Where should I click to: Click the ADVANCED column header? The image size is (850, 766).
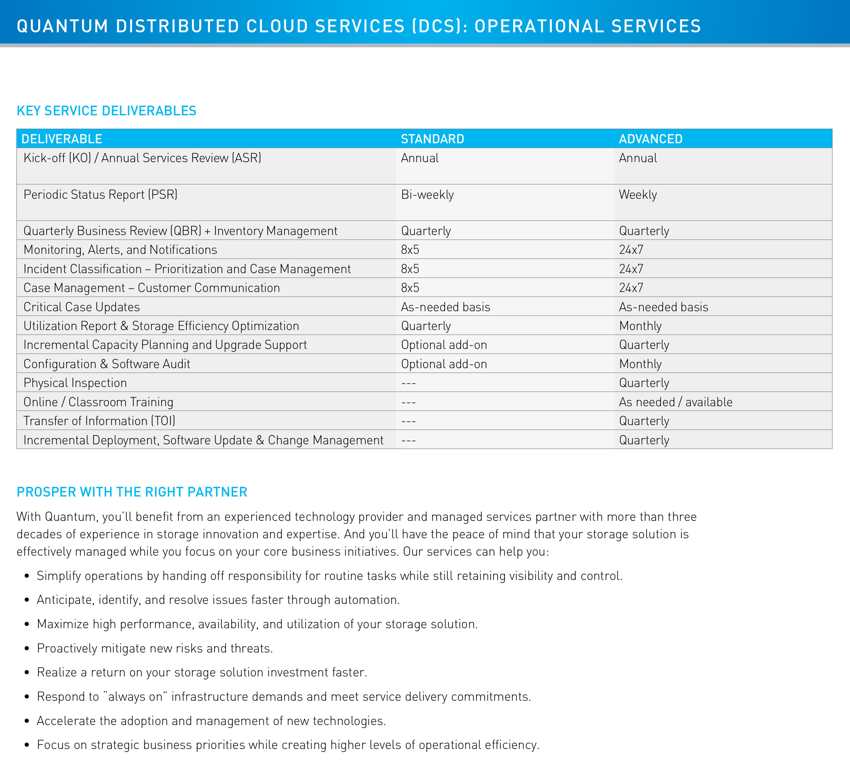click(x=650, y=139)
